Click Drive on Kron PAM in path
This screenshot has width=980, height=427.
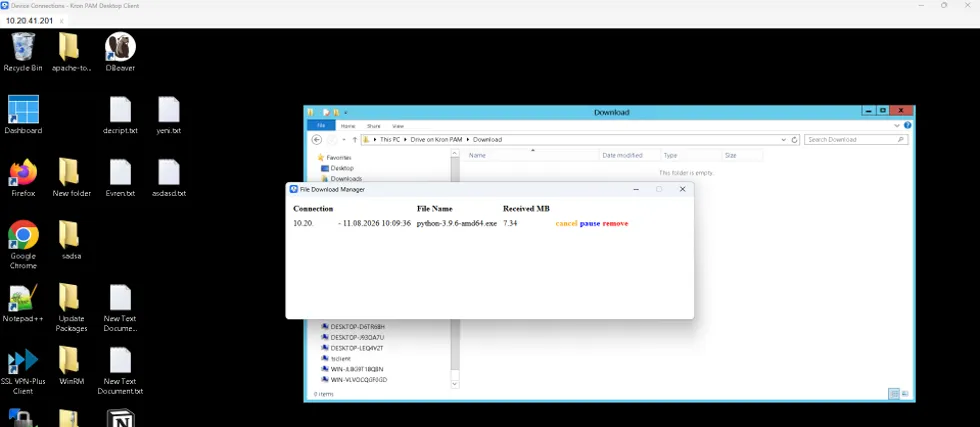(x=436, y=139)
